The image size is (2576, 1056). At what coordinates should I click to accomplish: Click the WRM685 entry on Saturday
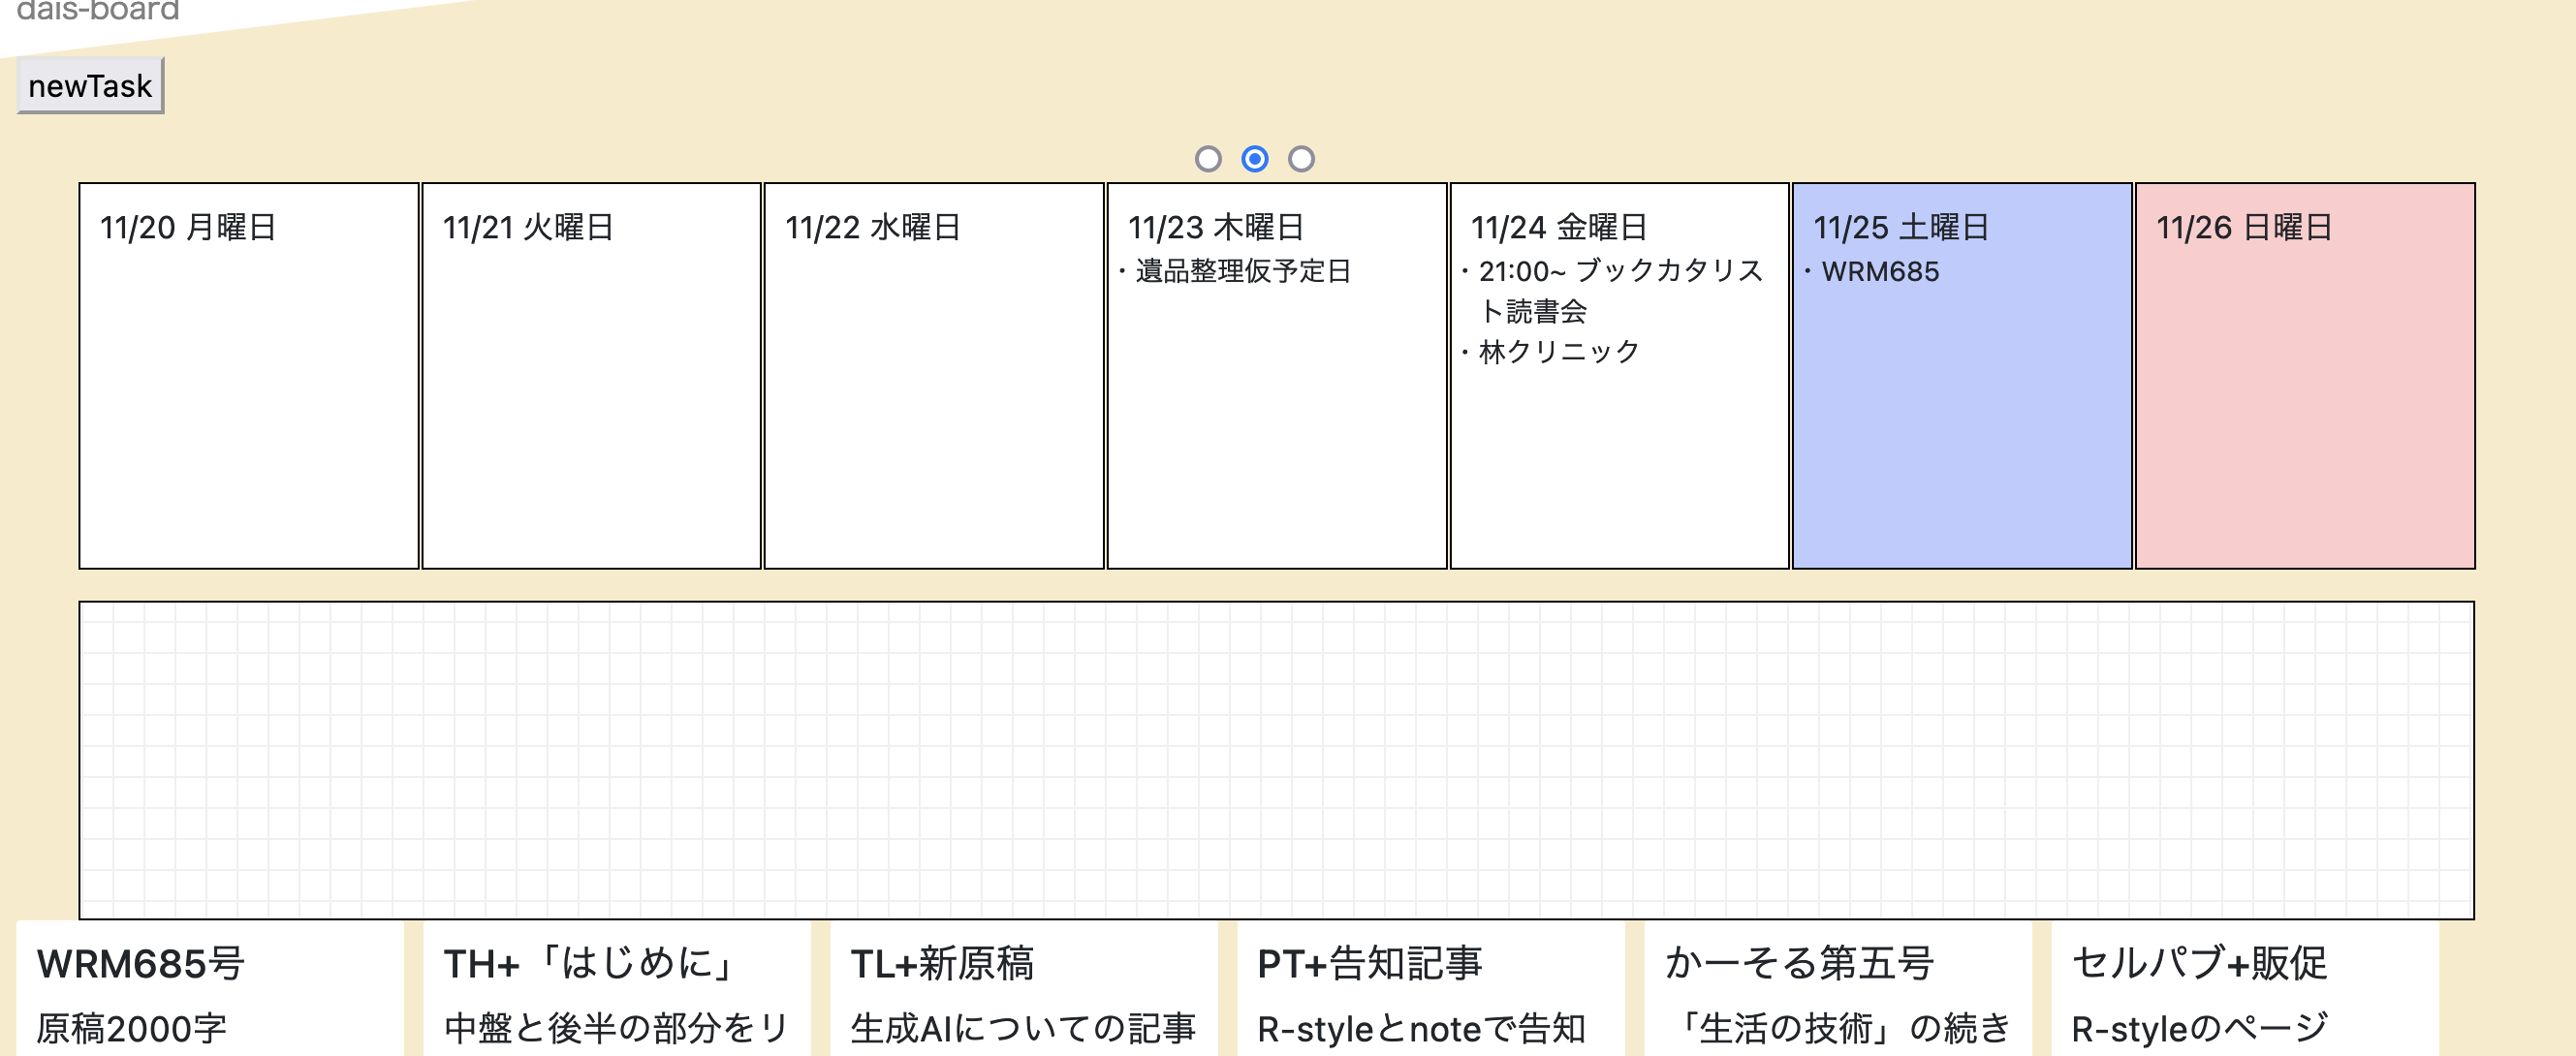[1880, 272]
